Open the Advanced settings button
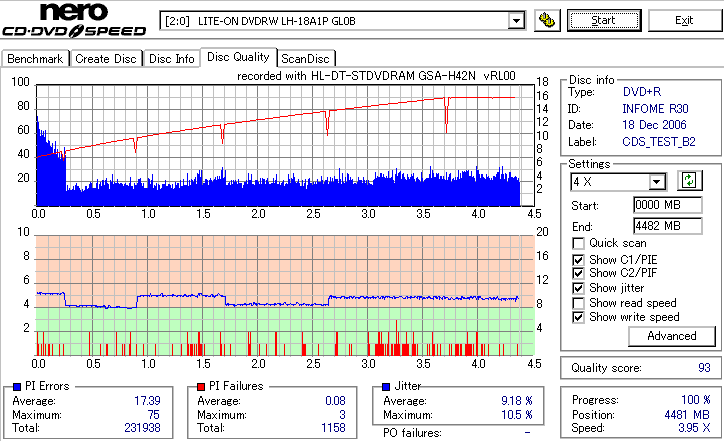This screenshot has width=724, height=441. click(671, 336)
